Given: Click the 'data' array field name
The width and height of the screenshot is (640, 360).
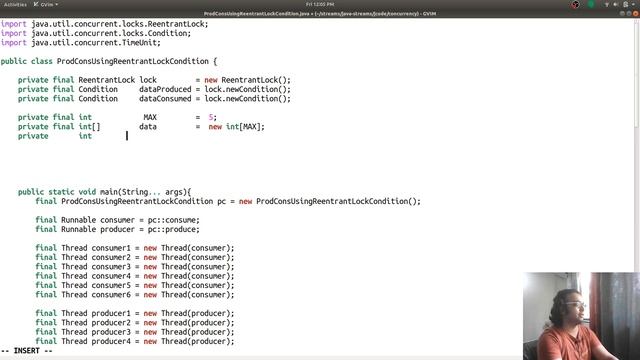Looking at the screenshot, I should [x=148, y=127].
